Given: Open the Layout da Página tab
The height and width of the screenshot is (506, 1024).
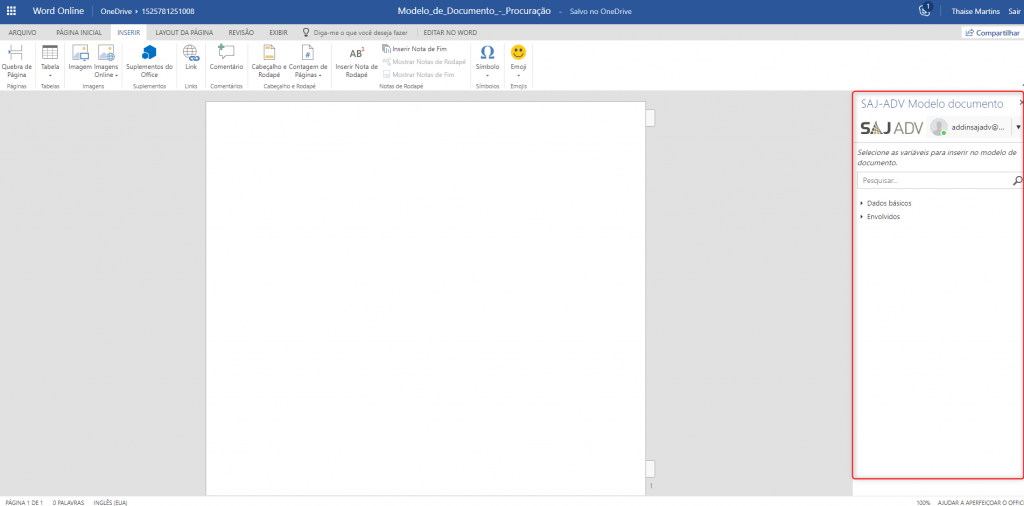Looking at the screenshot, I should [x=184, y=32].
